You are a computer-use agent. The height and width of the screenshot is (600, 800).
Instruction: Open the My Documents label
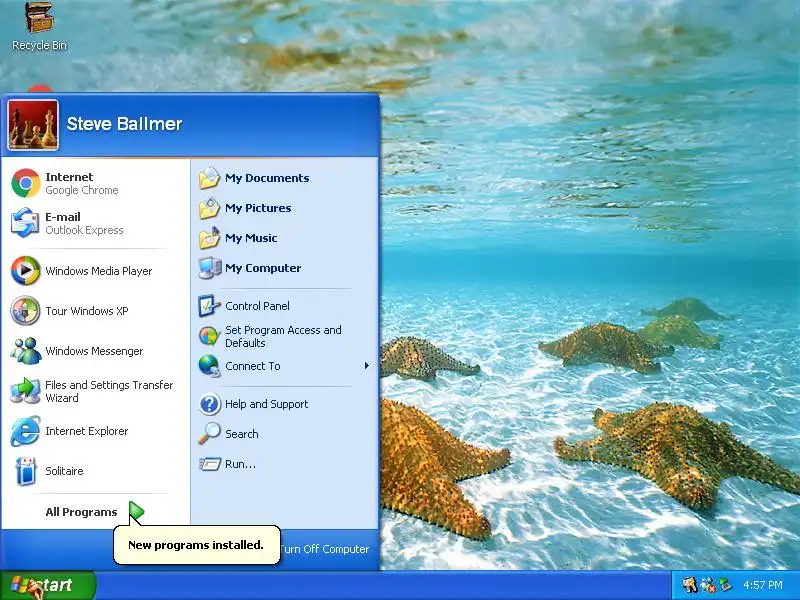tap(267, 178)
